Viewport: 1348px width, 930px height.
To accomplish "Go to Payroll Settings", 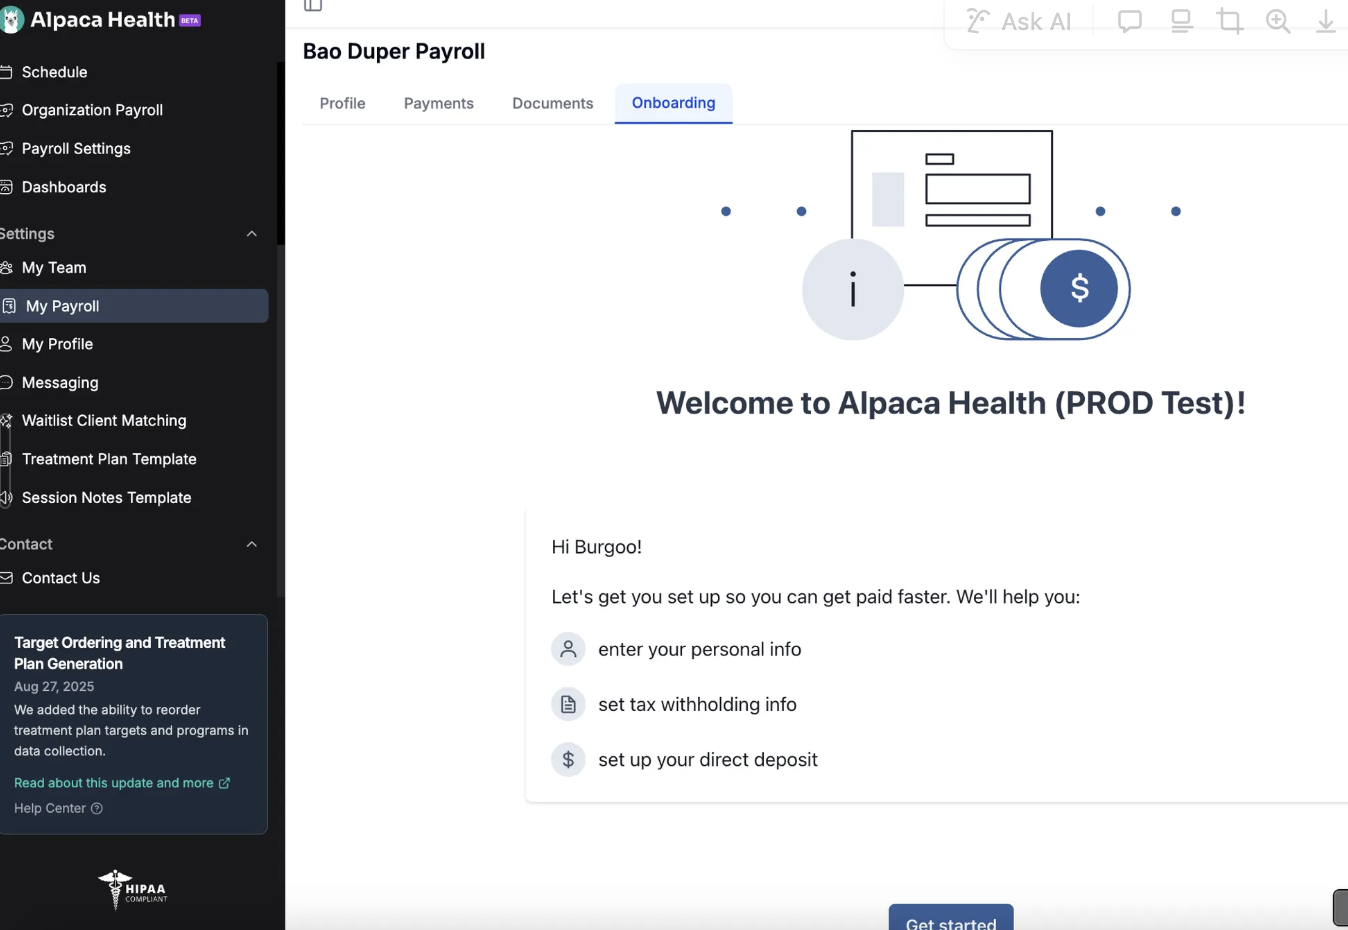I will pos(76,148).
